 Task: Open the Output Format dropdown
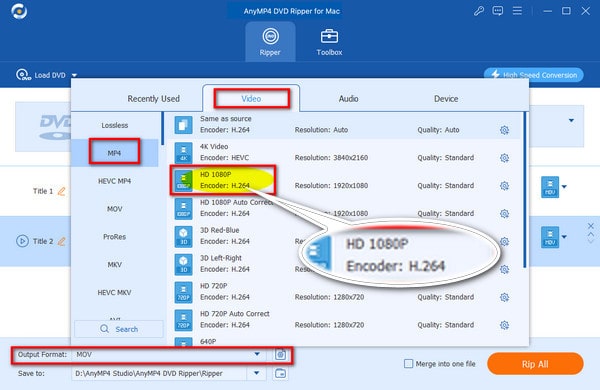tap(257, 354)
